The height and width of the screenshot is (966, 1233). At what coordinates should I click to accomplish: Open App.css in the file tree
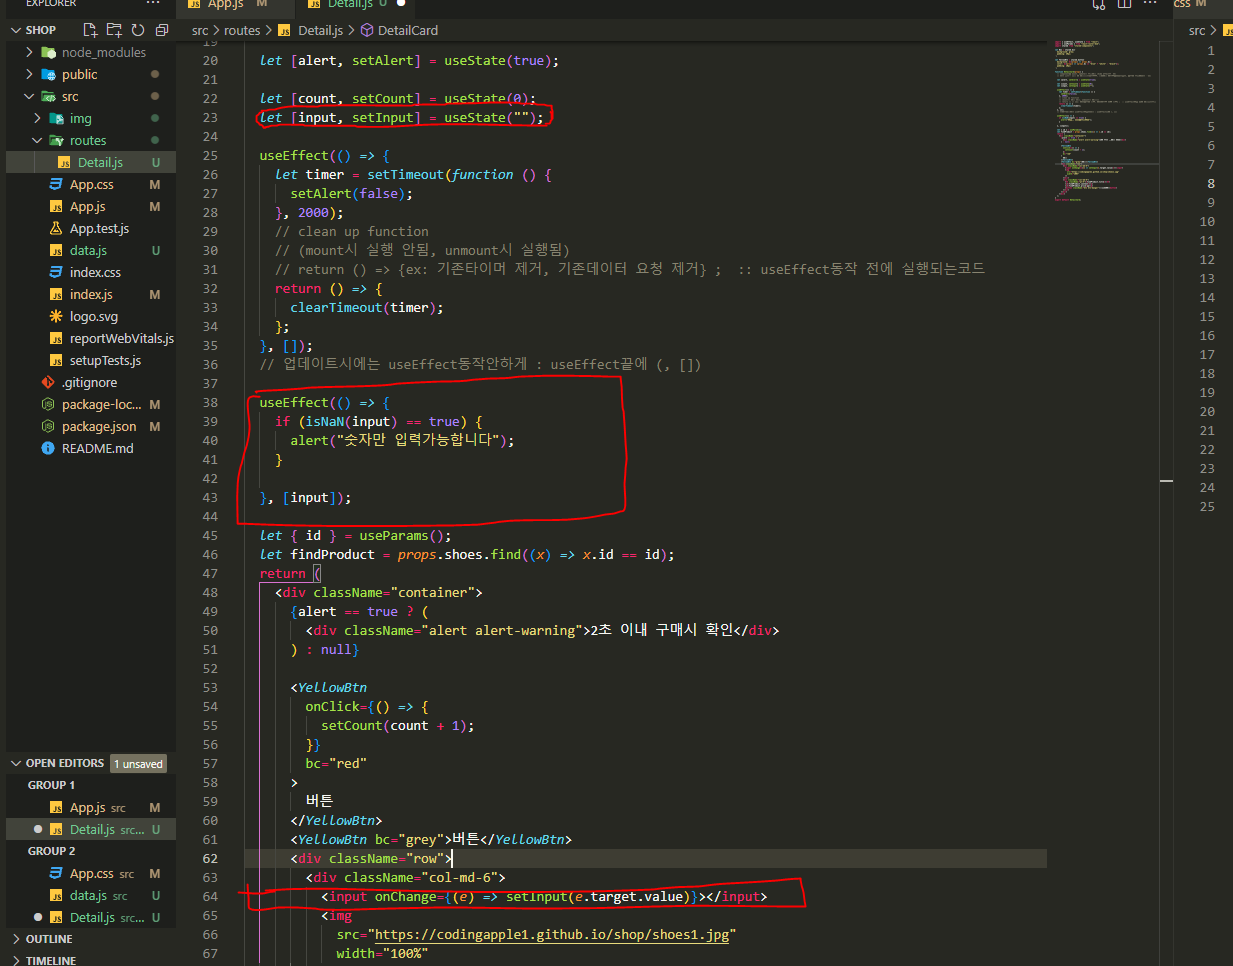tap(91, 184)
